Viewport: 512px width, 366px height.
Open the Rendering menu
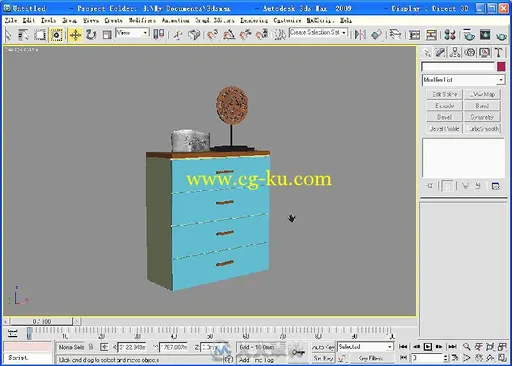tap(254, 21)
